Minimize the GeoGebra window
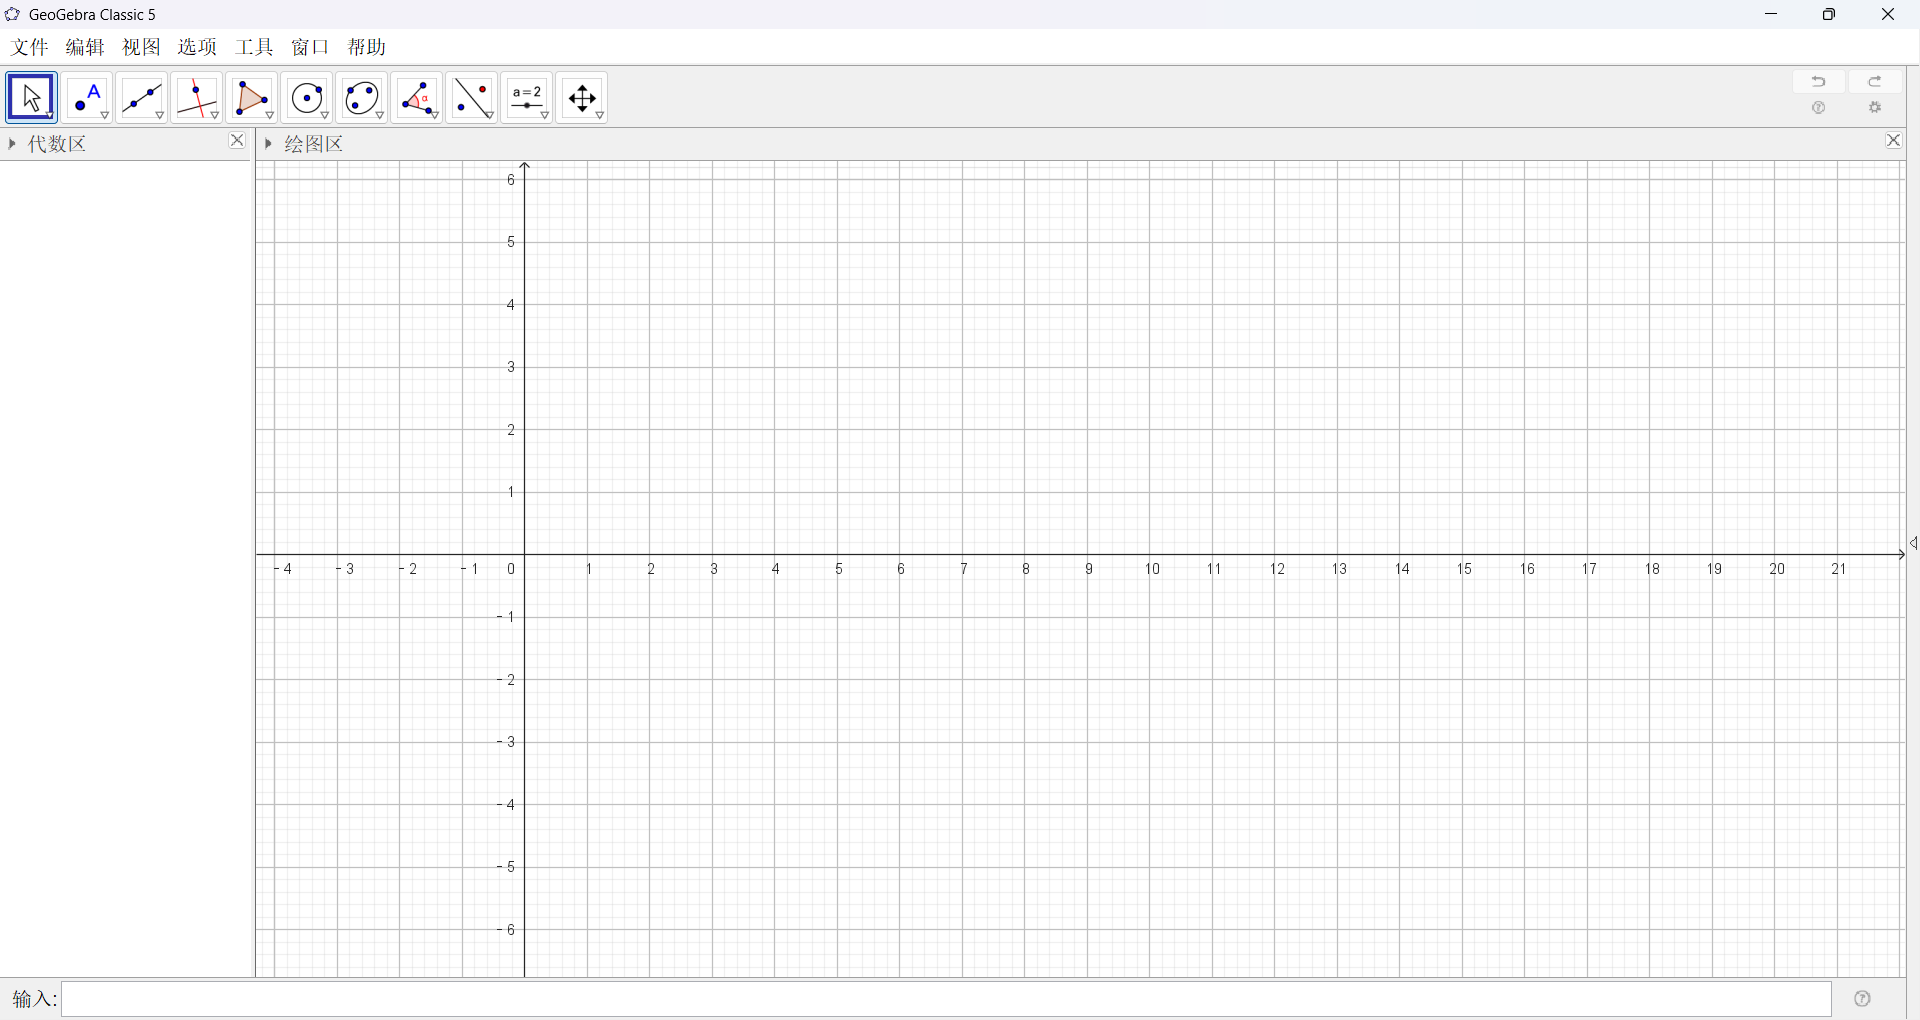This screenshot has height=1020, width=1920. point(1772,14)
